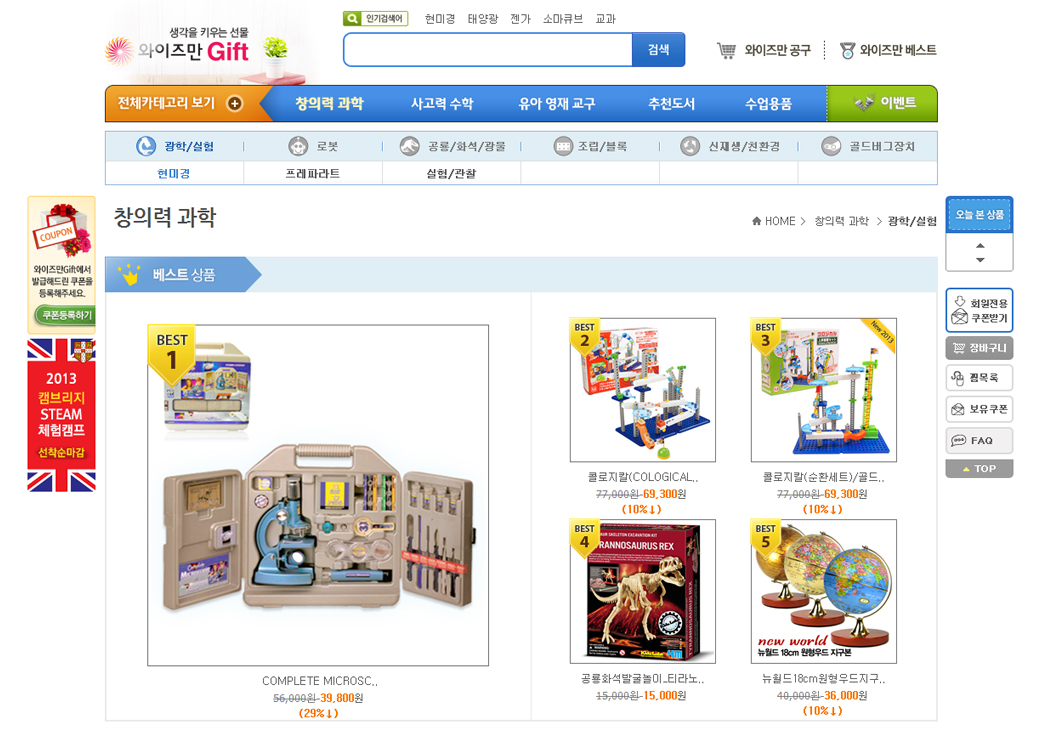Click the 골드버그장치 category icon
Screen dimensions: 1040x729
(831, 146)
